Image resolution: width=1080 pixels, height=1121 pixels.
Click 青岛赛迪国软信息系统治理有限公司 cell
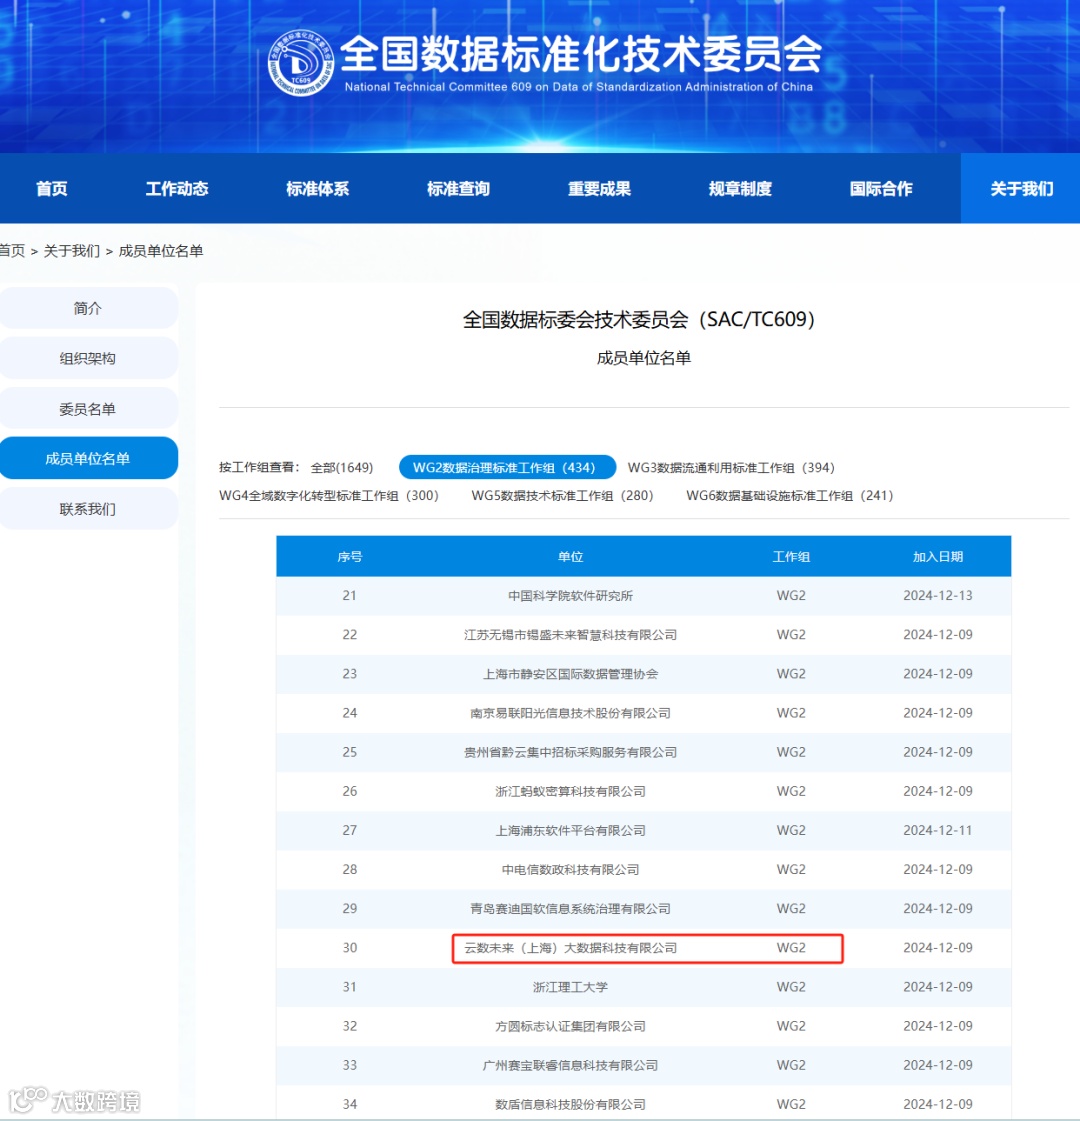click(570, 909)
